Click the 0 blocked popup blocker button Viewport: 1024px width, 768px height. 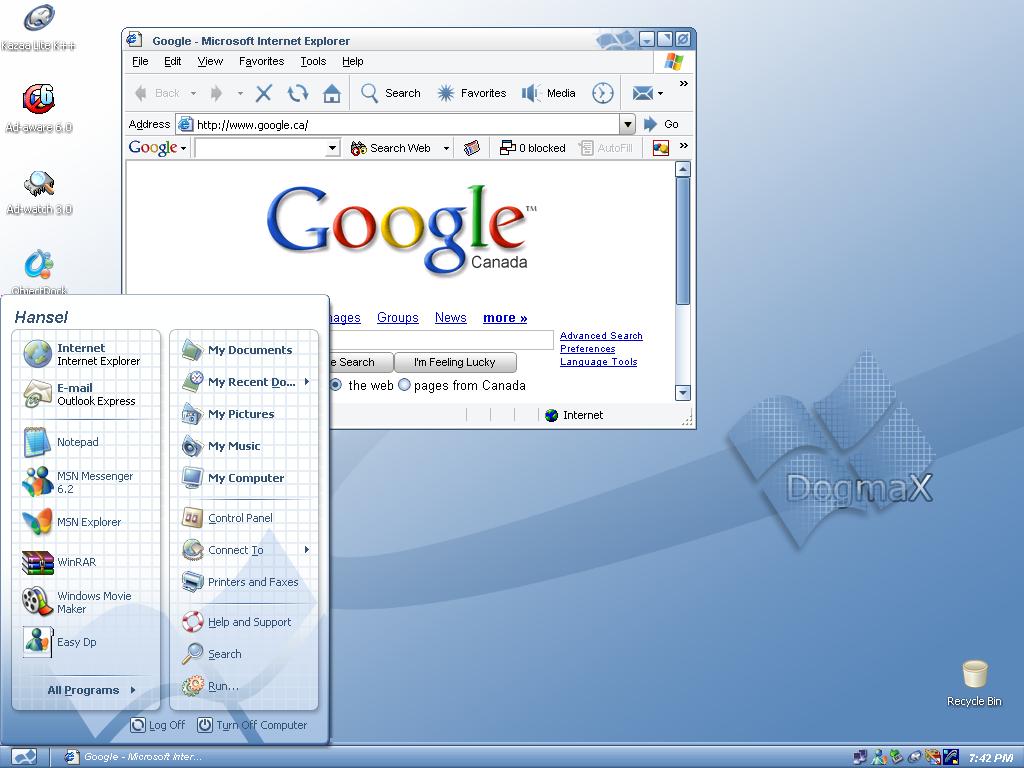click(532, 148)
